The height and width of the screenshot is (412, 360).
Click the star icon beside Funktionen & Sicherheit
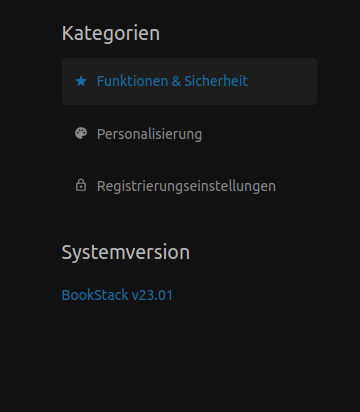click(x=81, y=81)
